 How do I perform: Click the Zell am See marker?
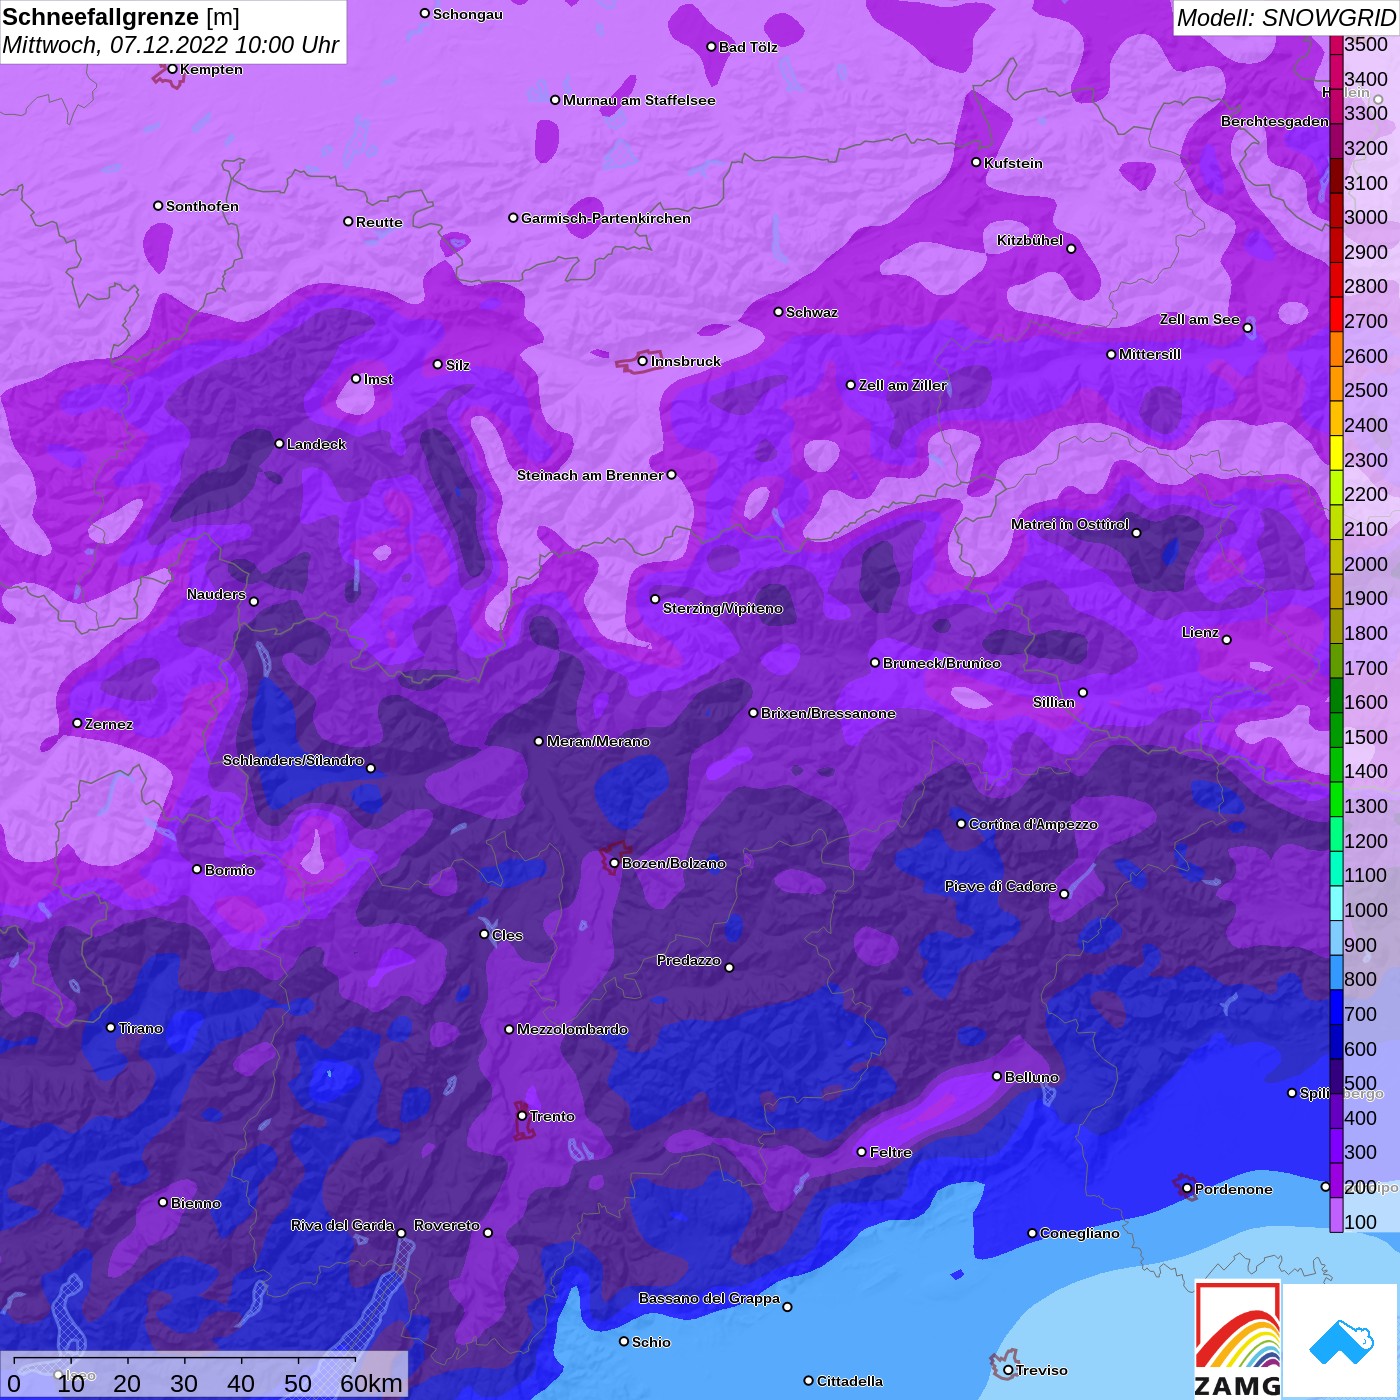(1247, 328)
